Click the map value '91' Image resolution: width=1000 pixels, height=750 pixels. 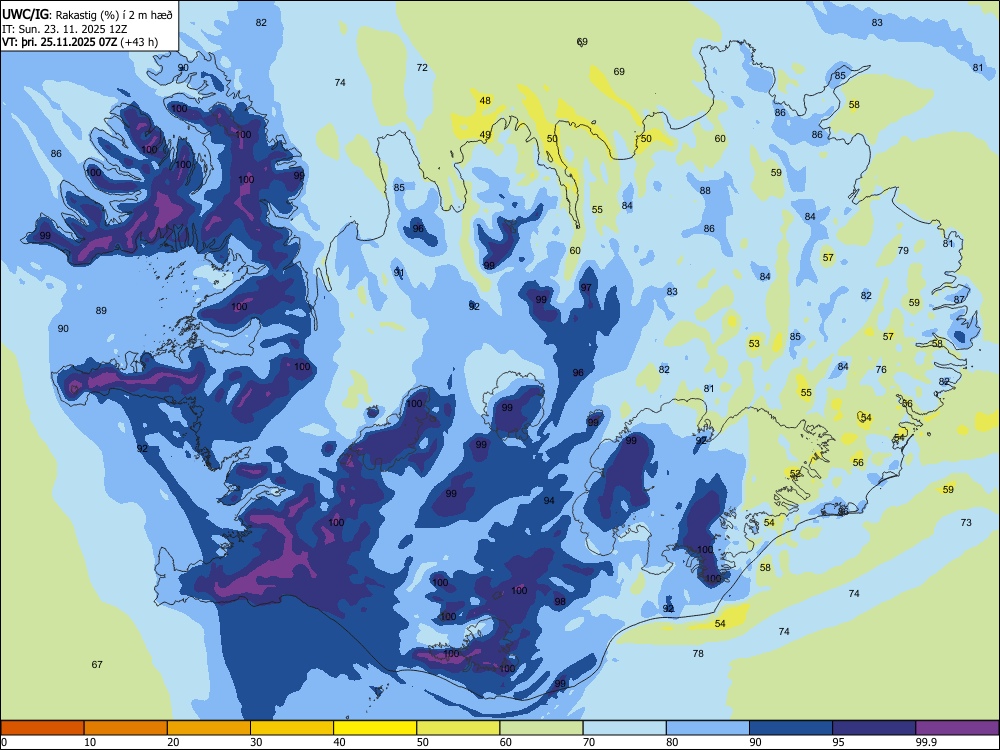click(399, 273)
